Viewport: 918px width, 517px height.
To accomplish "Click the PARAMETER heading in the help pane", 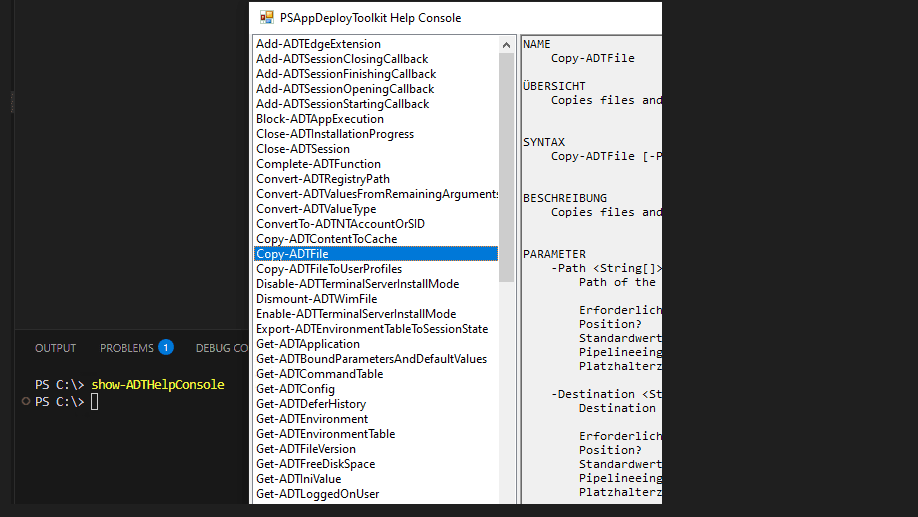I will pyautogui.click(x=554, y=254).
